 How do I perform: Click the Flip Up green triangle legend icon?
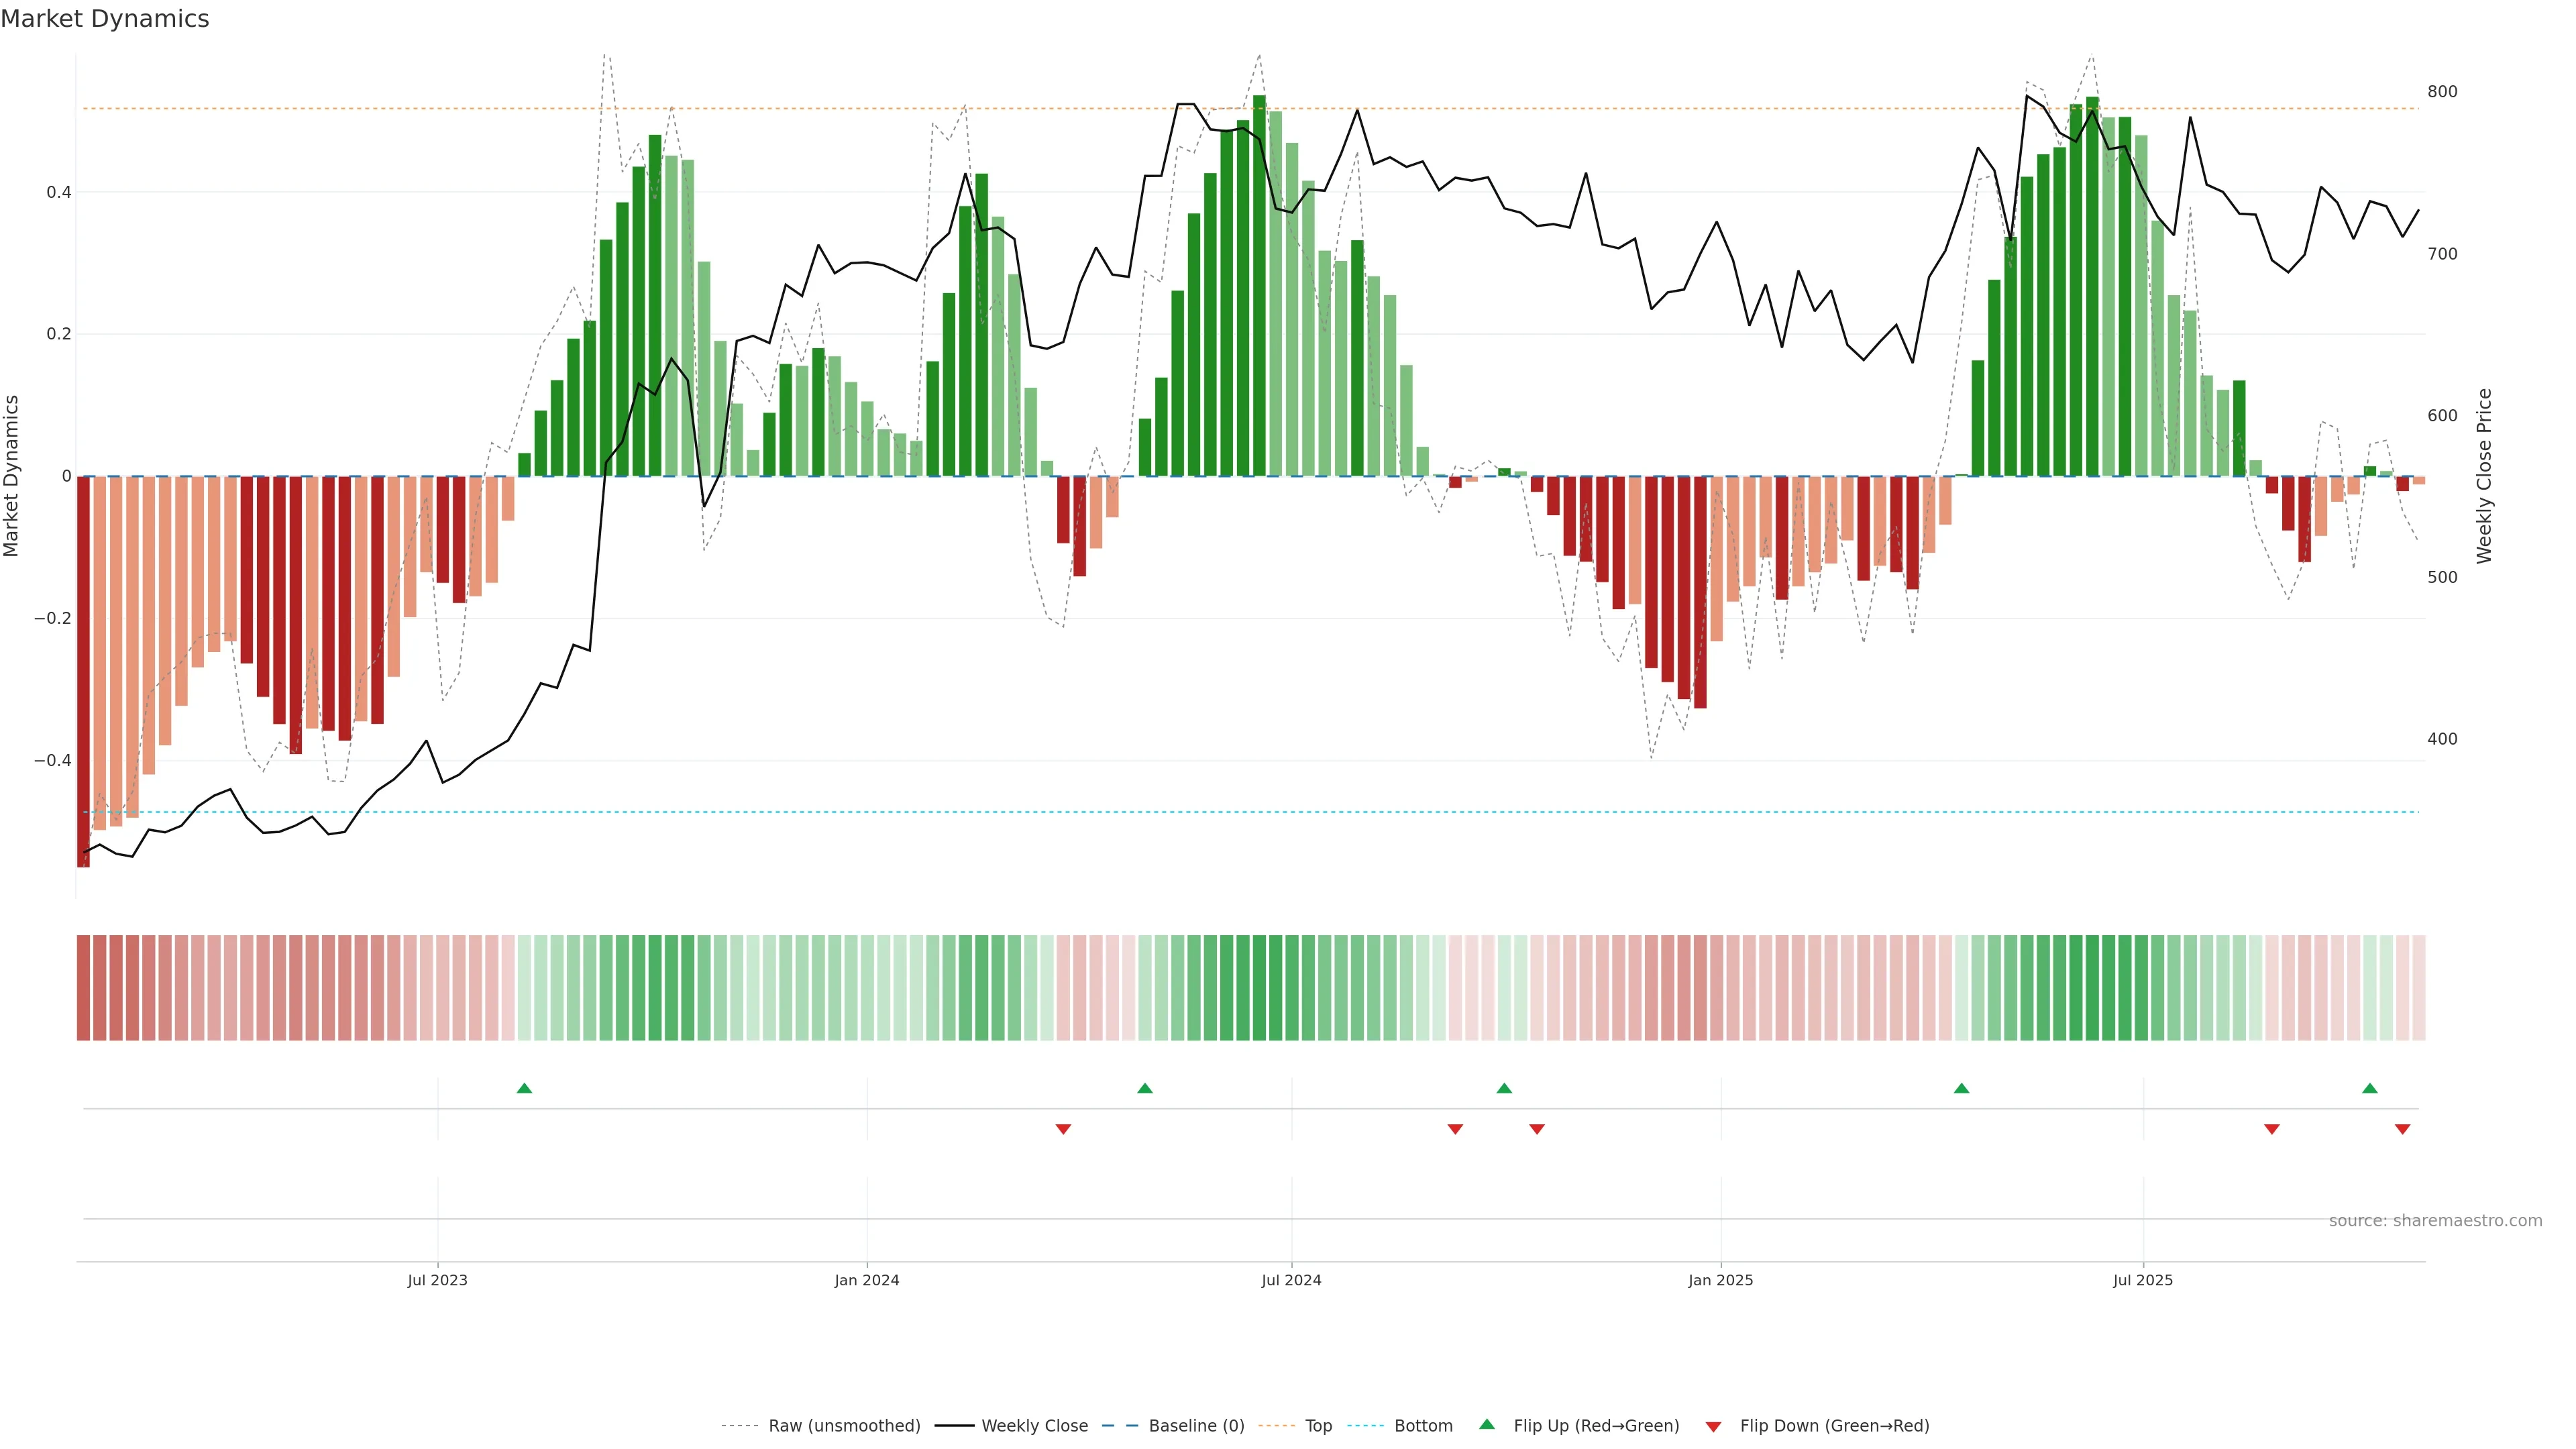tap(1487, 1424)
